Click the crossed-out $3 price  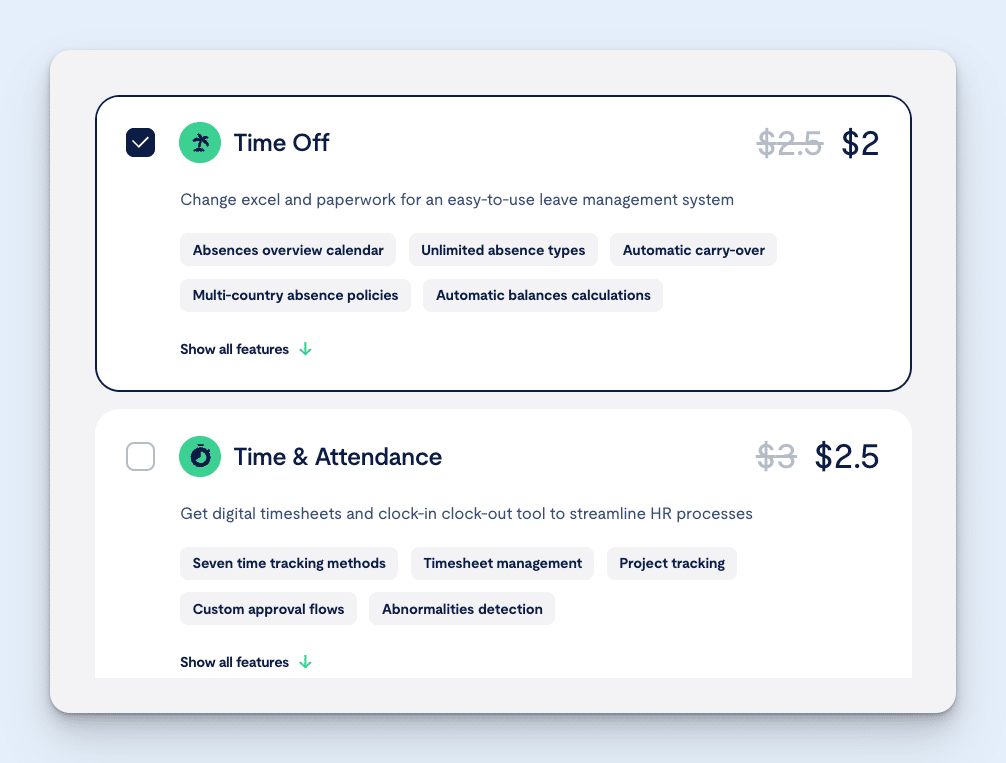click(776, 456)
